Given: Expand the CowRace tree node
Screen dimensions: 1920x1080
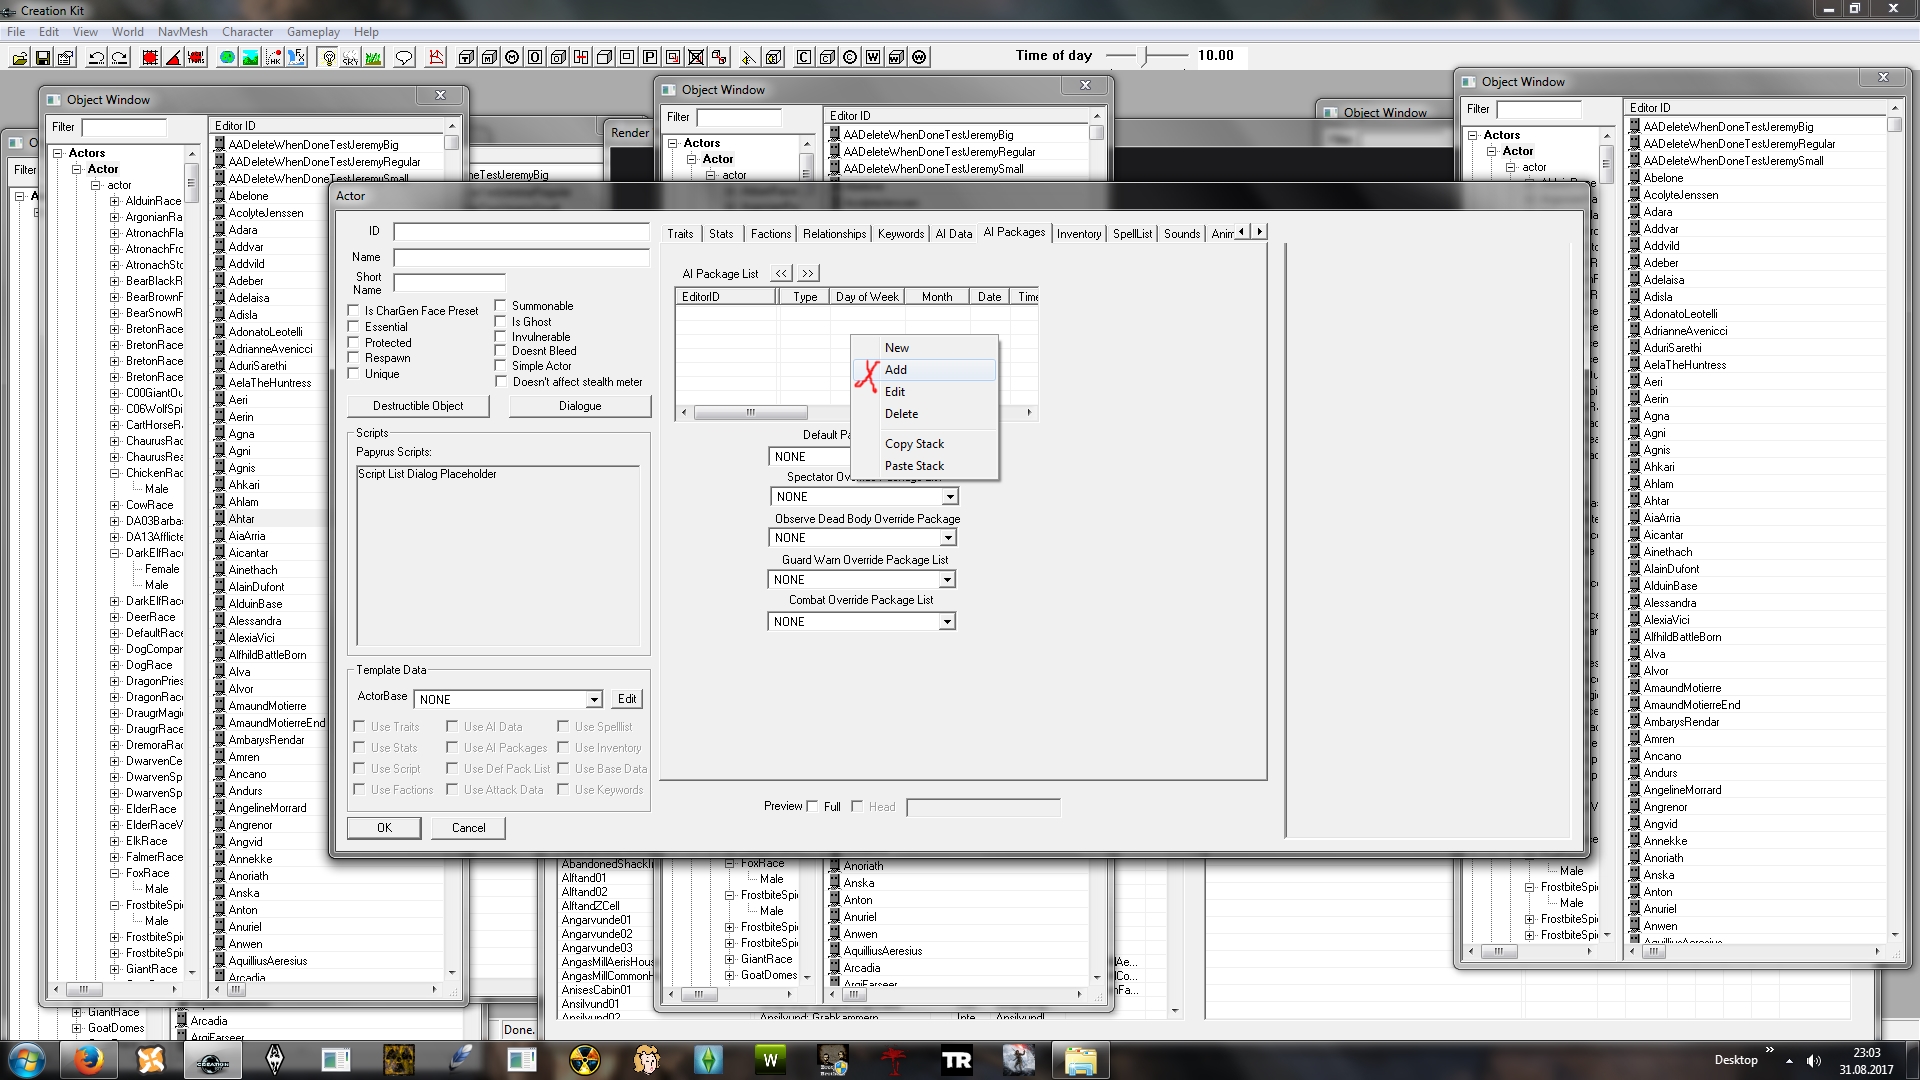Looking at the screenshot, I should pyautogui.click(x=115, y=505).
